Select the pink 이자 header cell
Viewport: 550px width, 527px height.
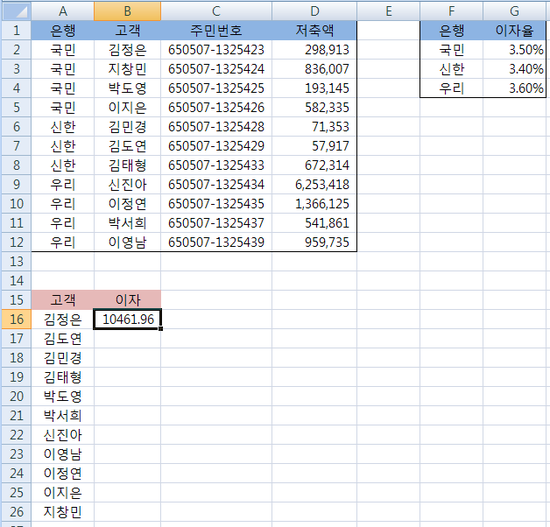(127, 300)
